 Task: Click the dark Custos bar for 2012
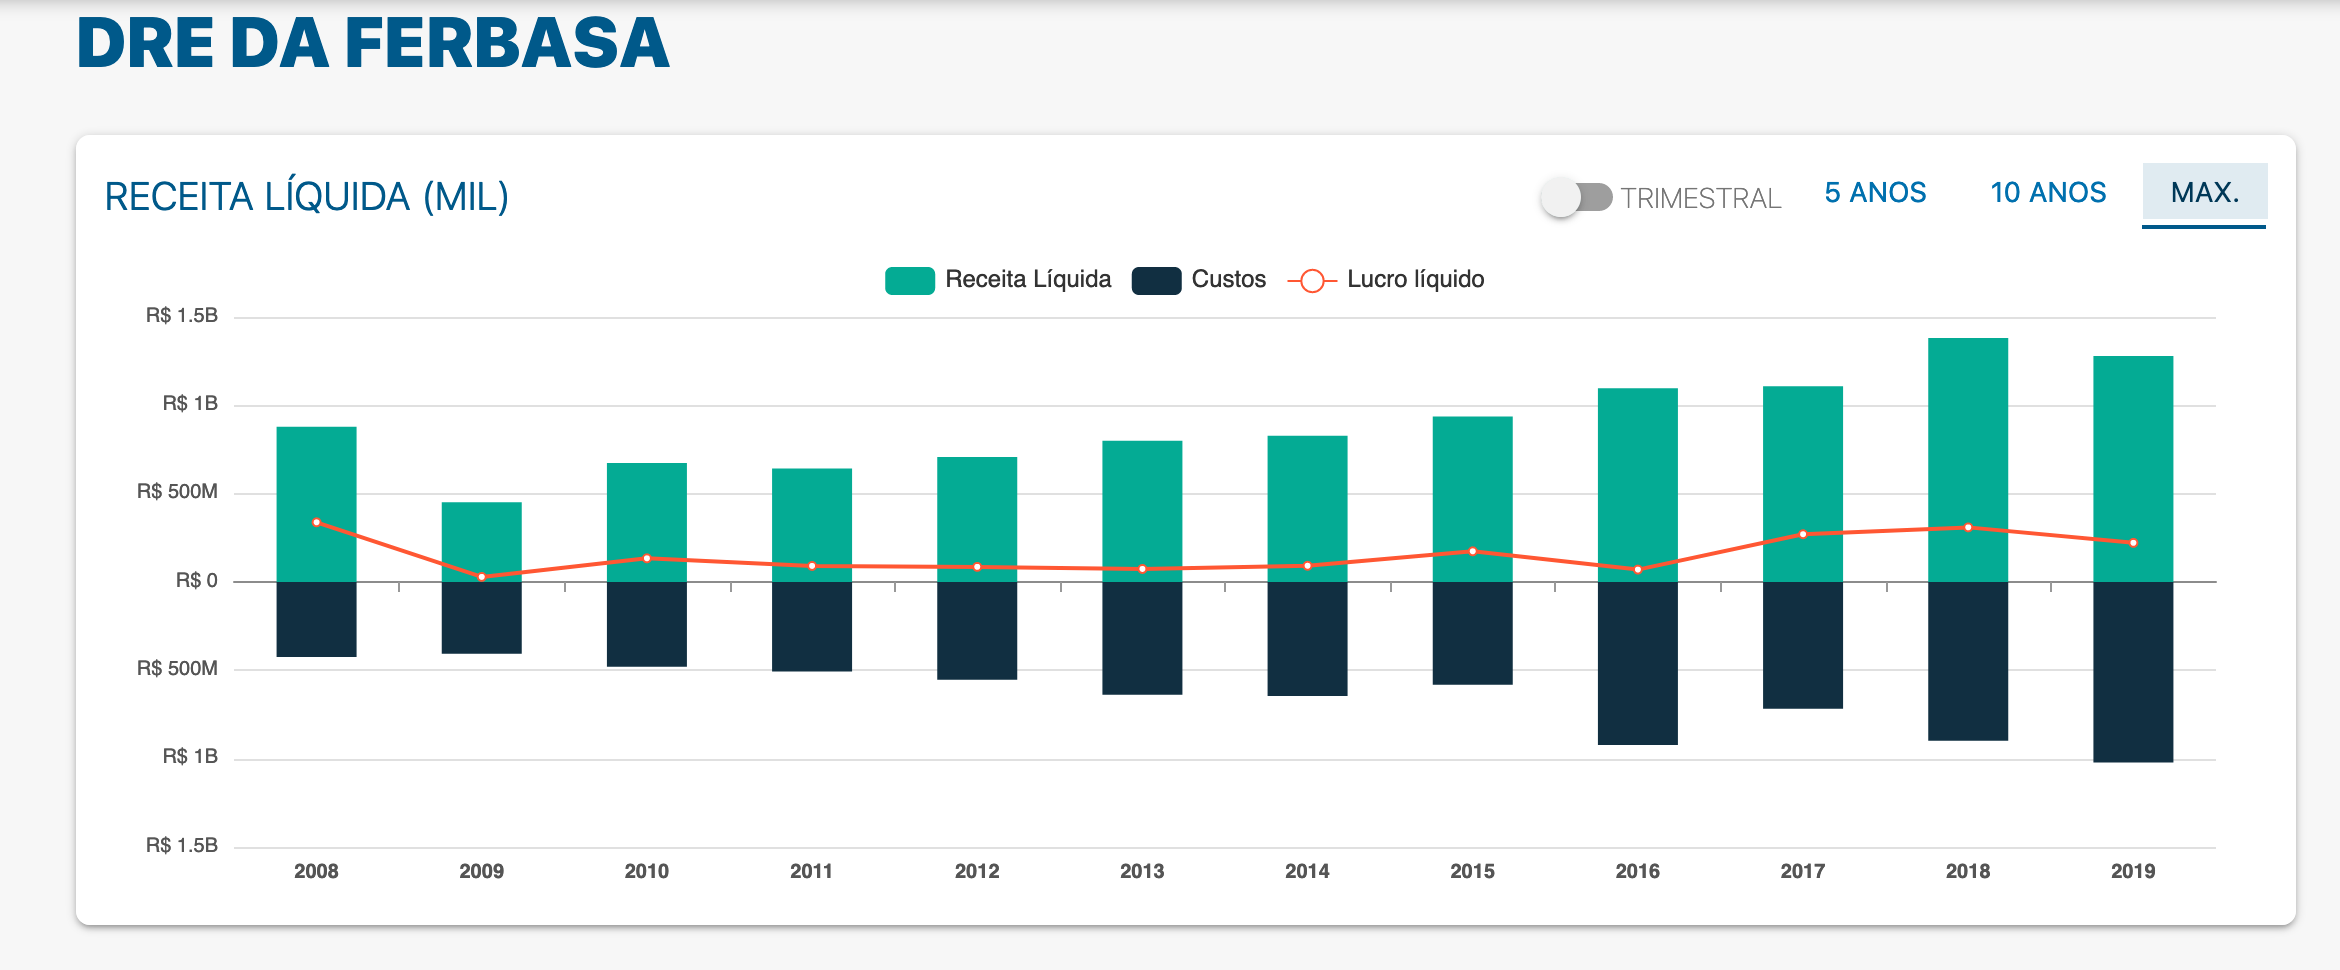[977, 631]
